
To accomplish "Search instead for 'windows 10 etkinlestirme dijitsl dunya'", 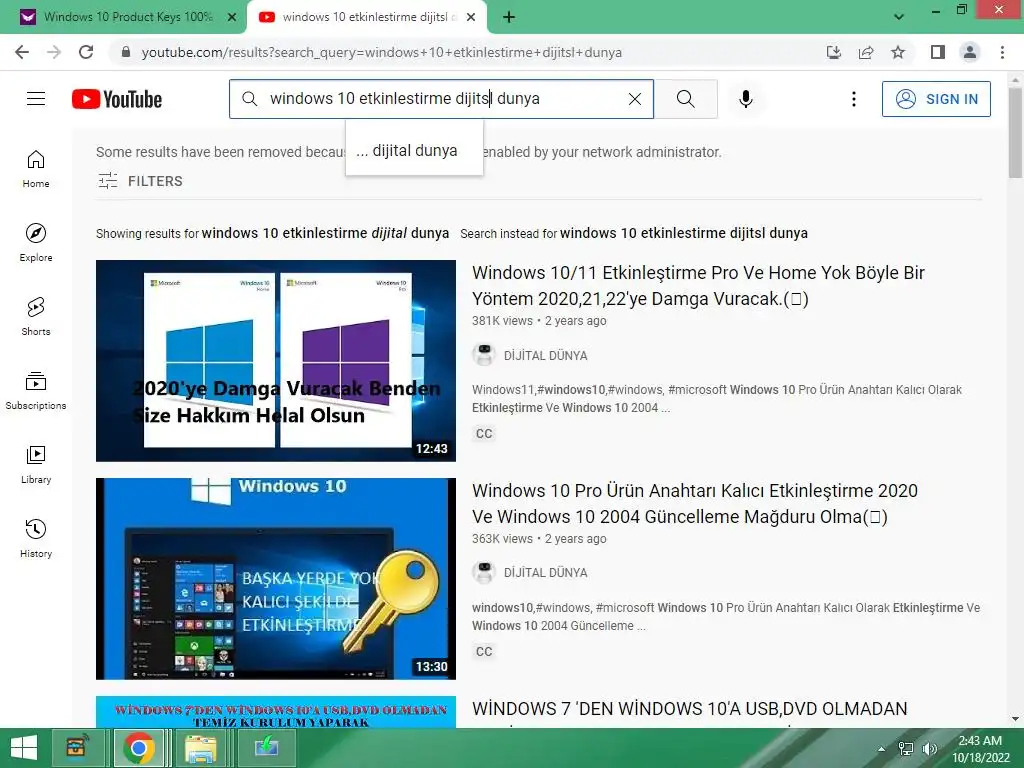I will pyautogui.click(x=684, y=233).
